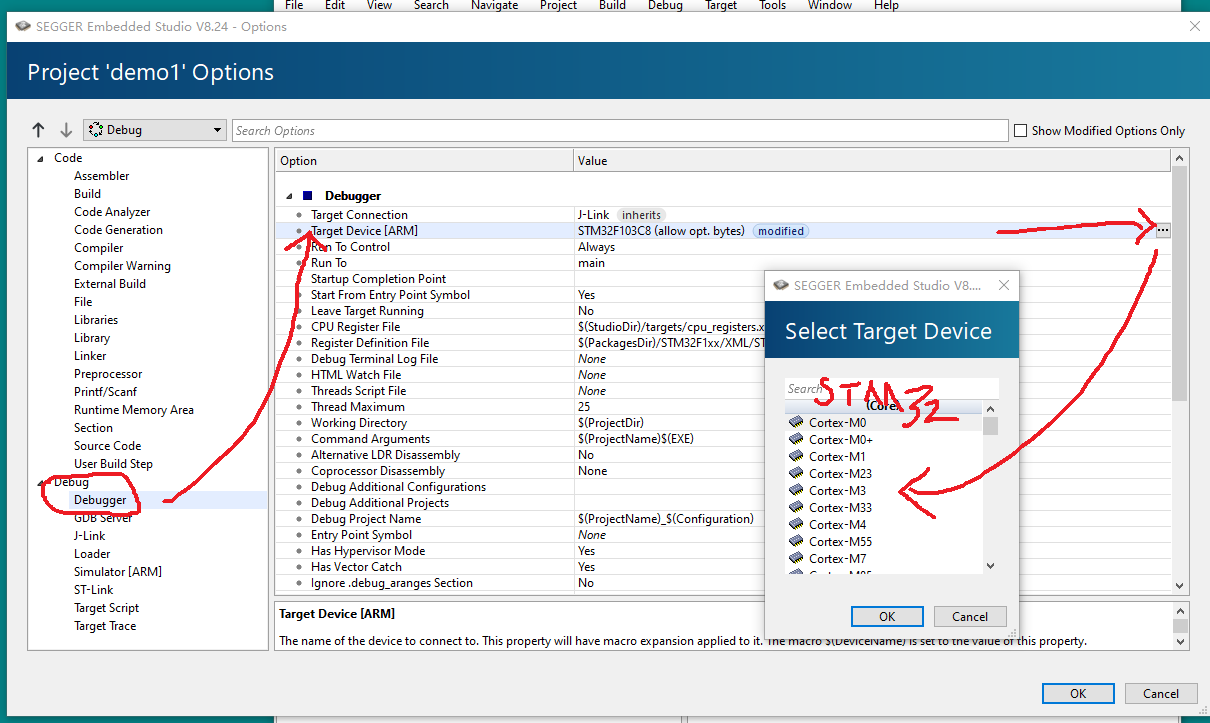Select the Thread Maximum option row
Screen dimensions: 1210x723
click(x=723, y=407)
